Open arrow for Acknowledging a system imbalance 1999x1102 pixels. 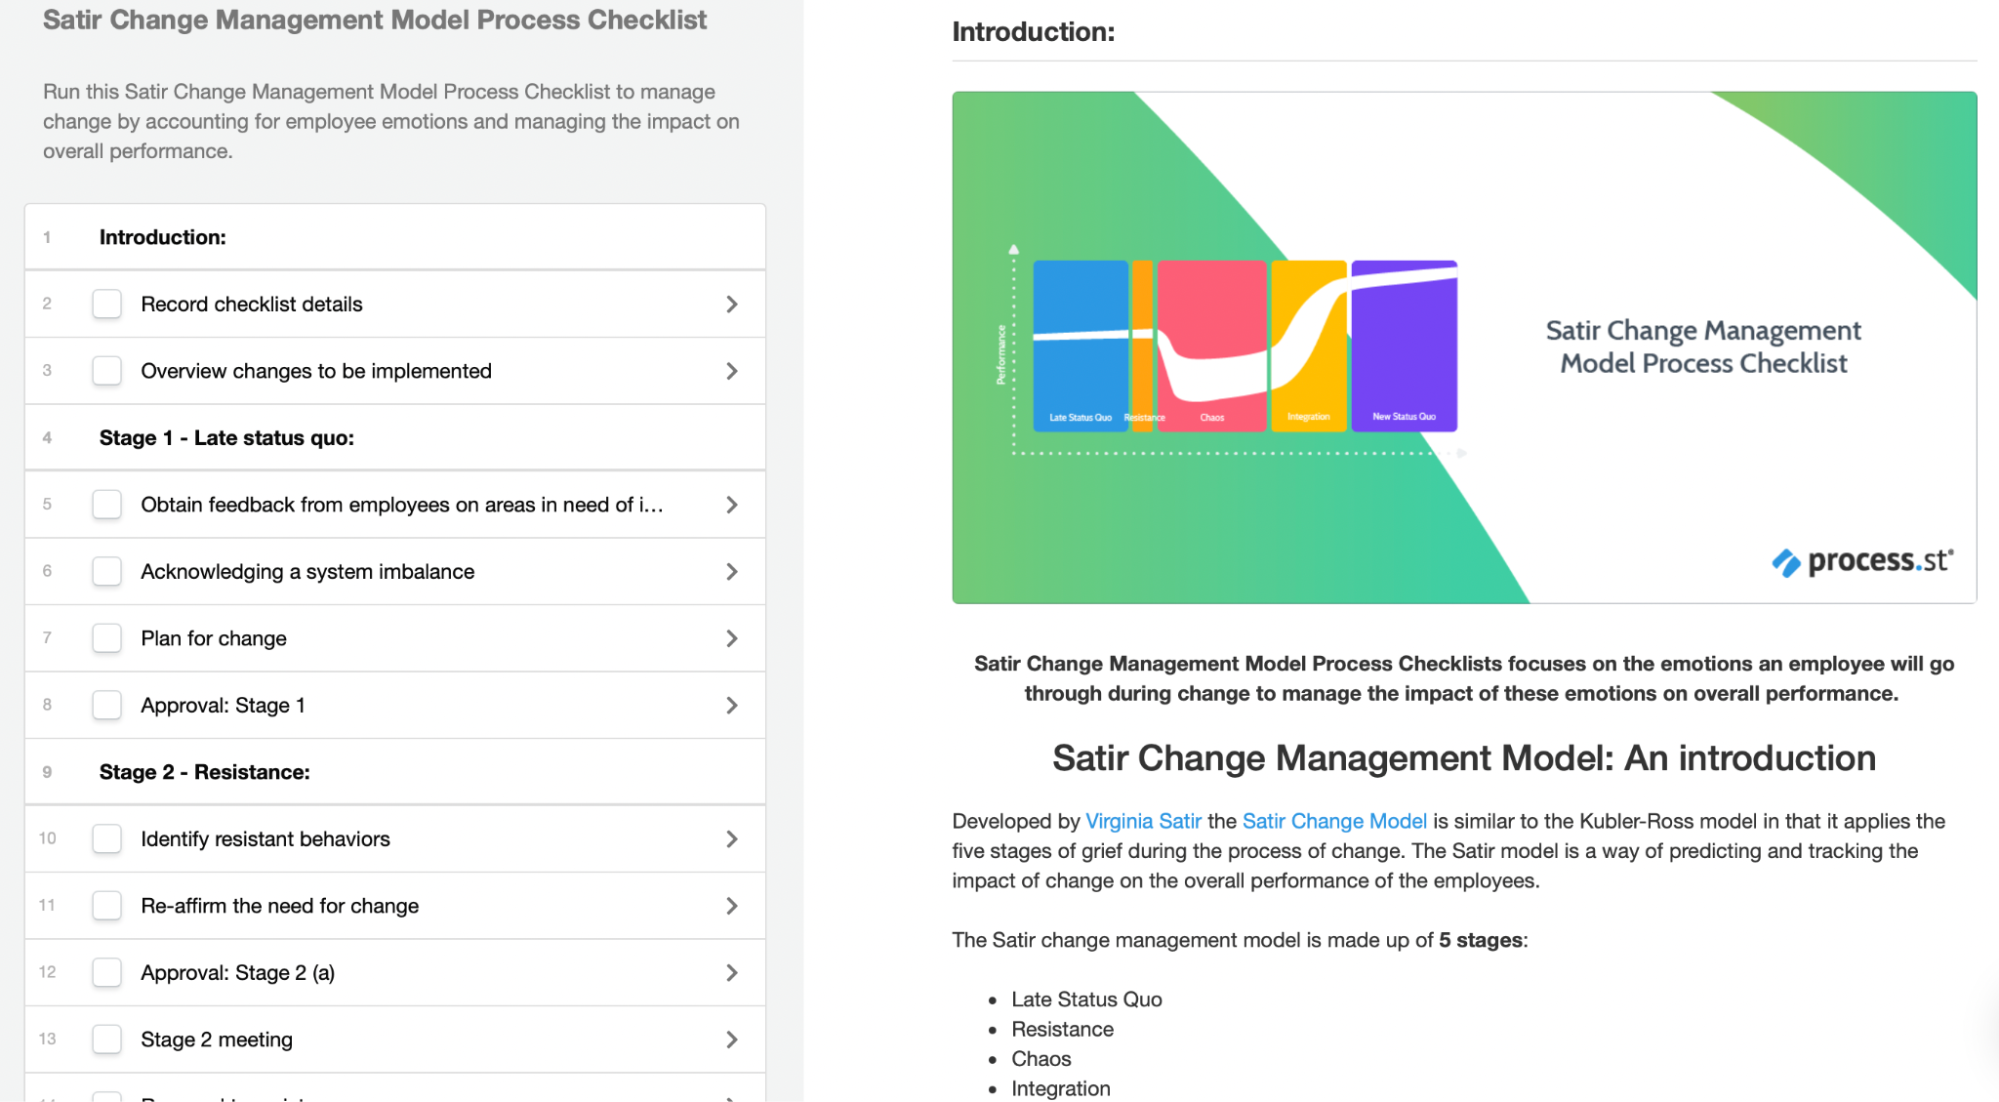coord(732,571)
